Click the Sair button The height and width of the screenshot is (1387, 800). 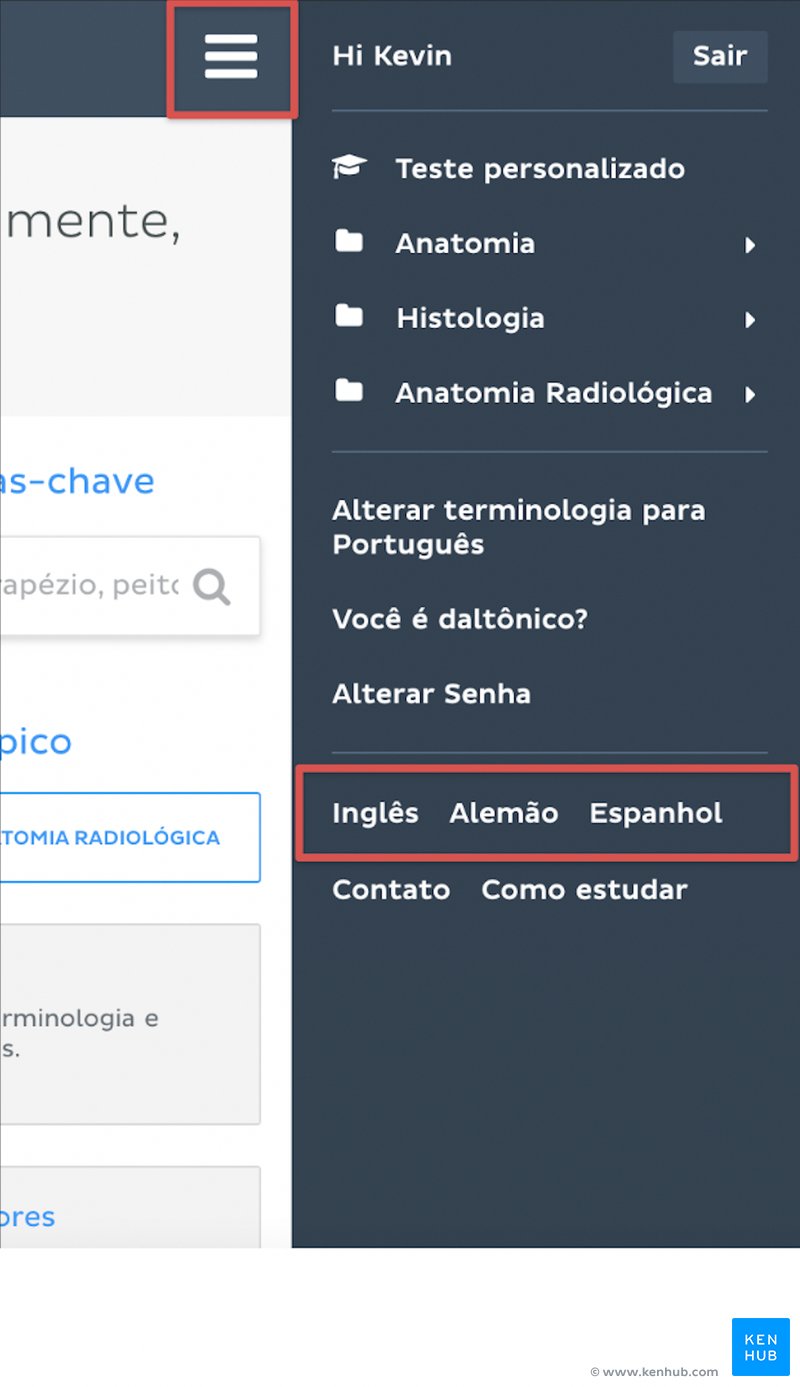coord(720,56)
